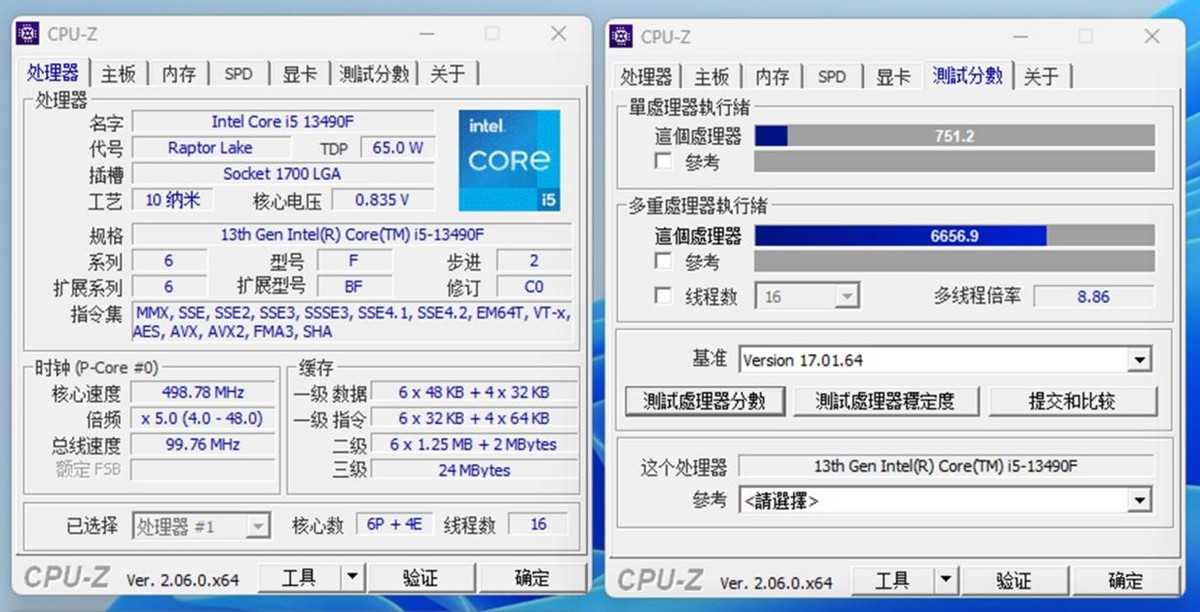Open the <請選擇> reference processor dropdown
This screenshot has height=612, width=1200.
click(x=1138, y=500)
